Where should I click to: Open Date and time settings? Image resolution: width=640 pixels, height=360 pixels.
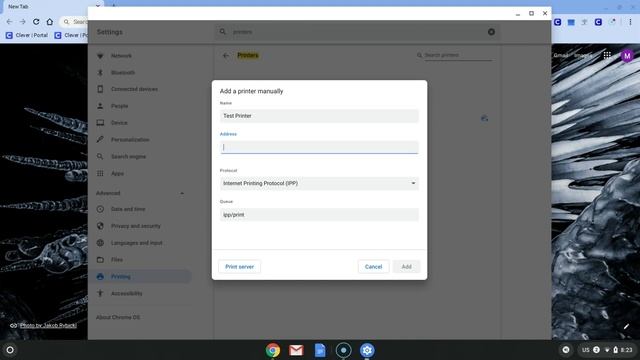click(x=128, y=209)
